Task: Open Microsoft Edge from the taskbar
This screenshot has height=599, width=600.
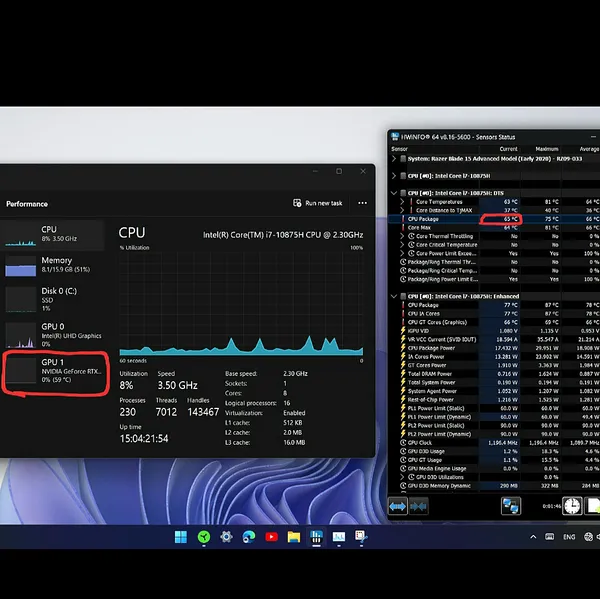Action: pyautogui.click(x=249, y=537)
